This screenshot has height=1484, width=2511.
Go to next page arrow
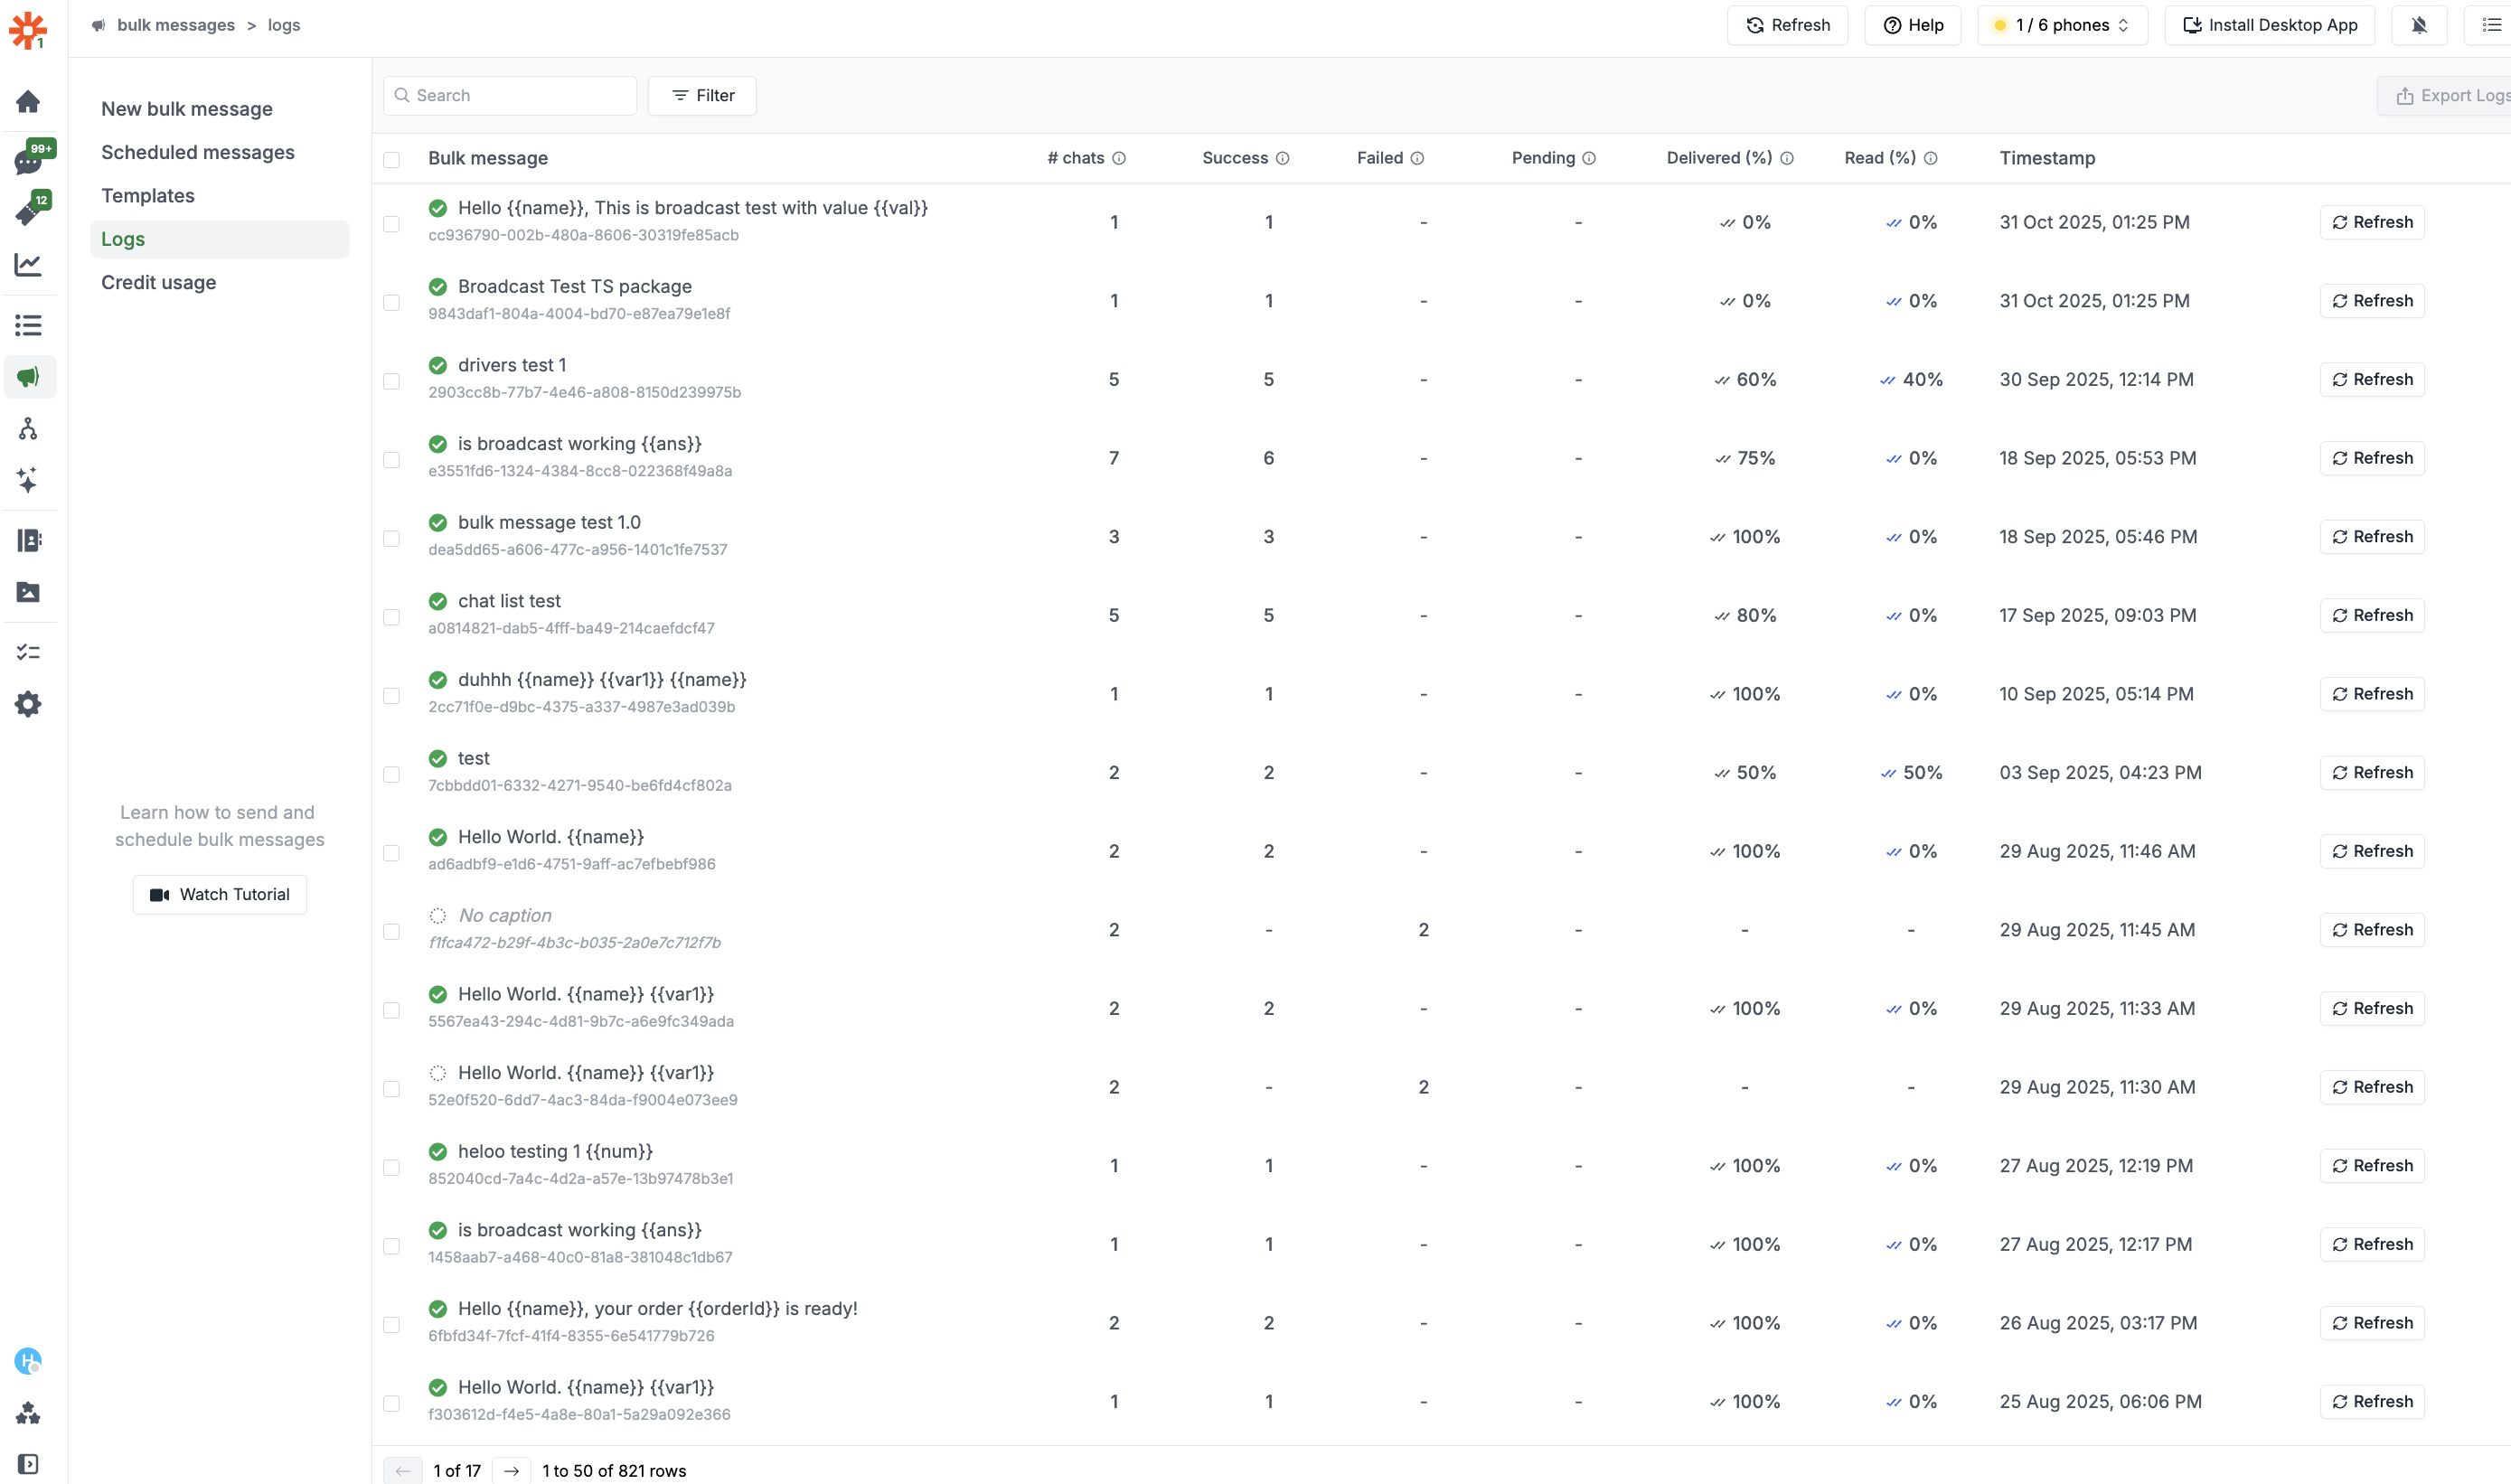pos(511,1470)
